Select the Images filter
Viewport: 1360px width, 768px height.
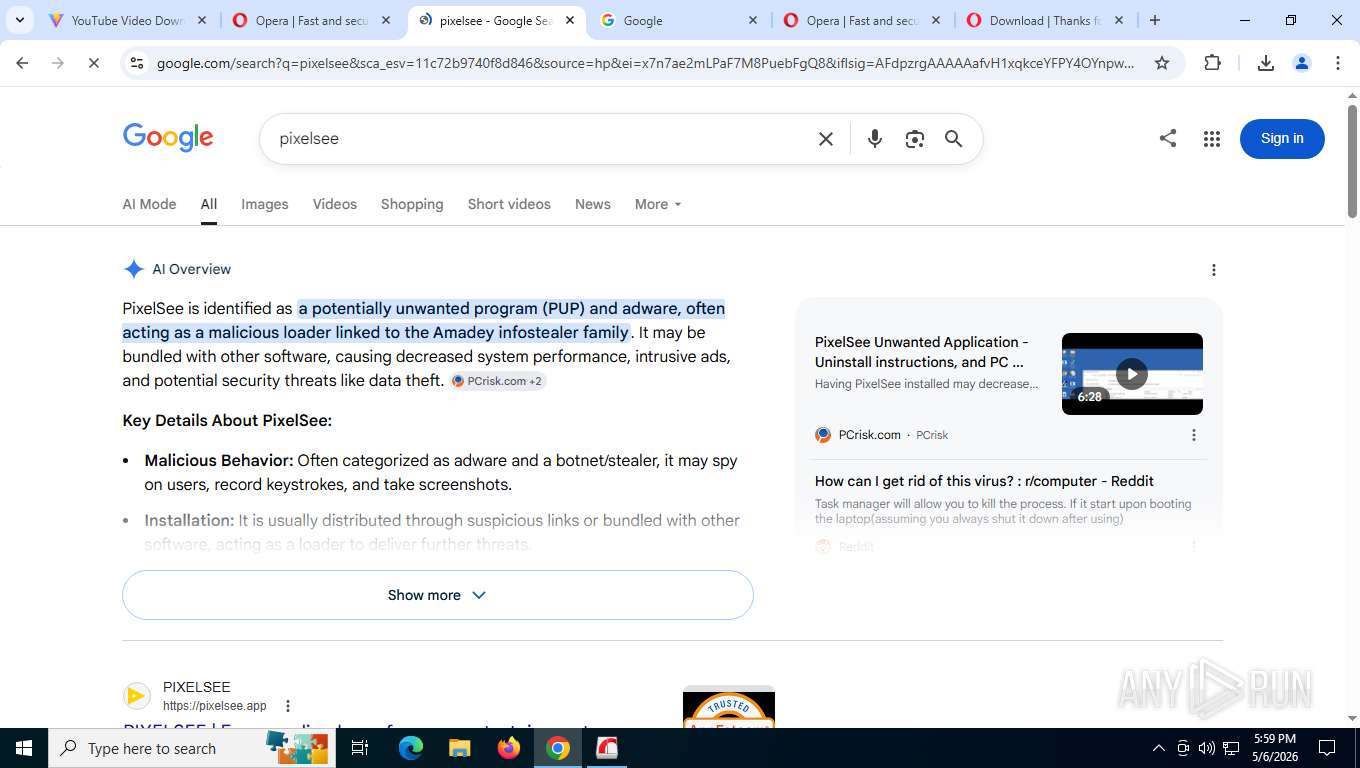click(x=265, y=204)
